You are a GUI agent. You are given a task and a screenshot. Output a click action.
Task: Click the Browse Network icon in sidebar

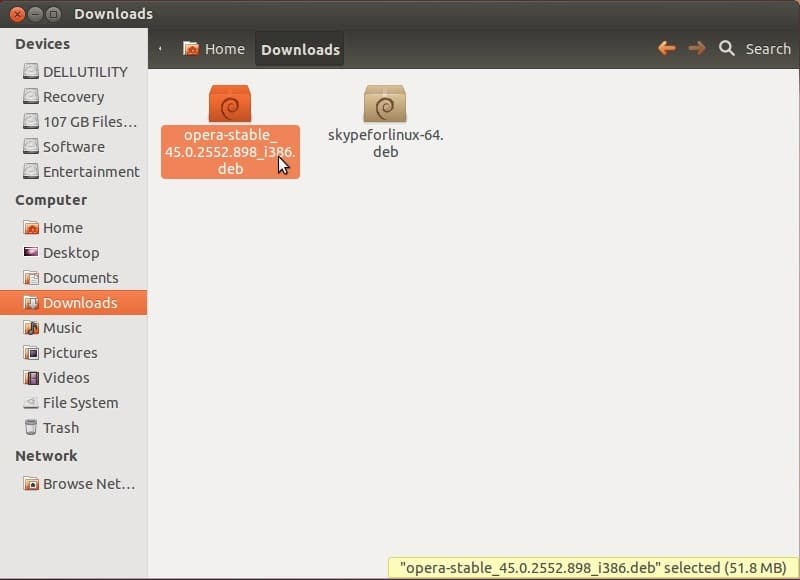[x=31, y=483]
